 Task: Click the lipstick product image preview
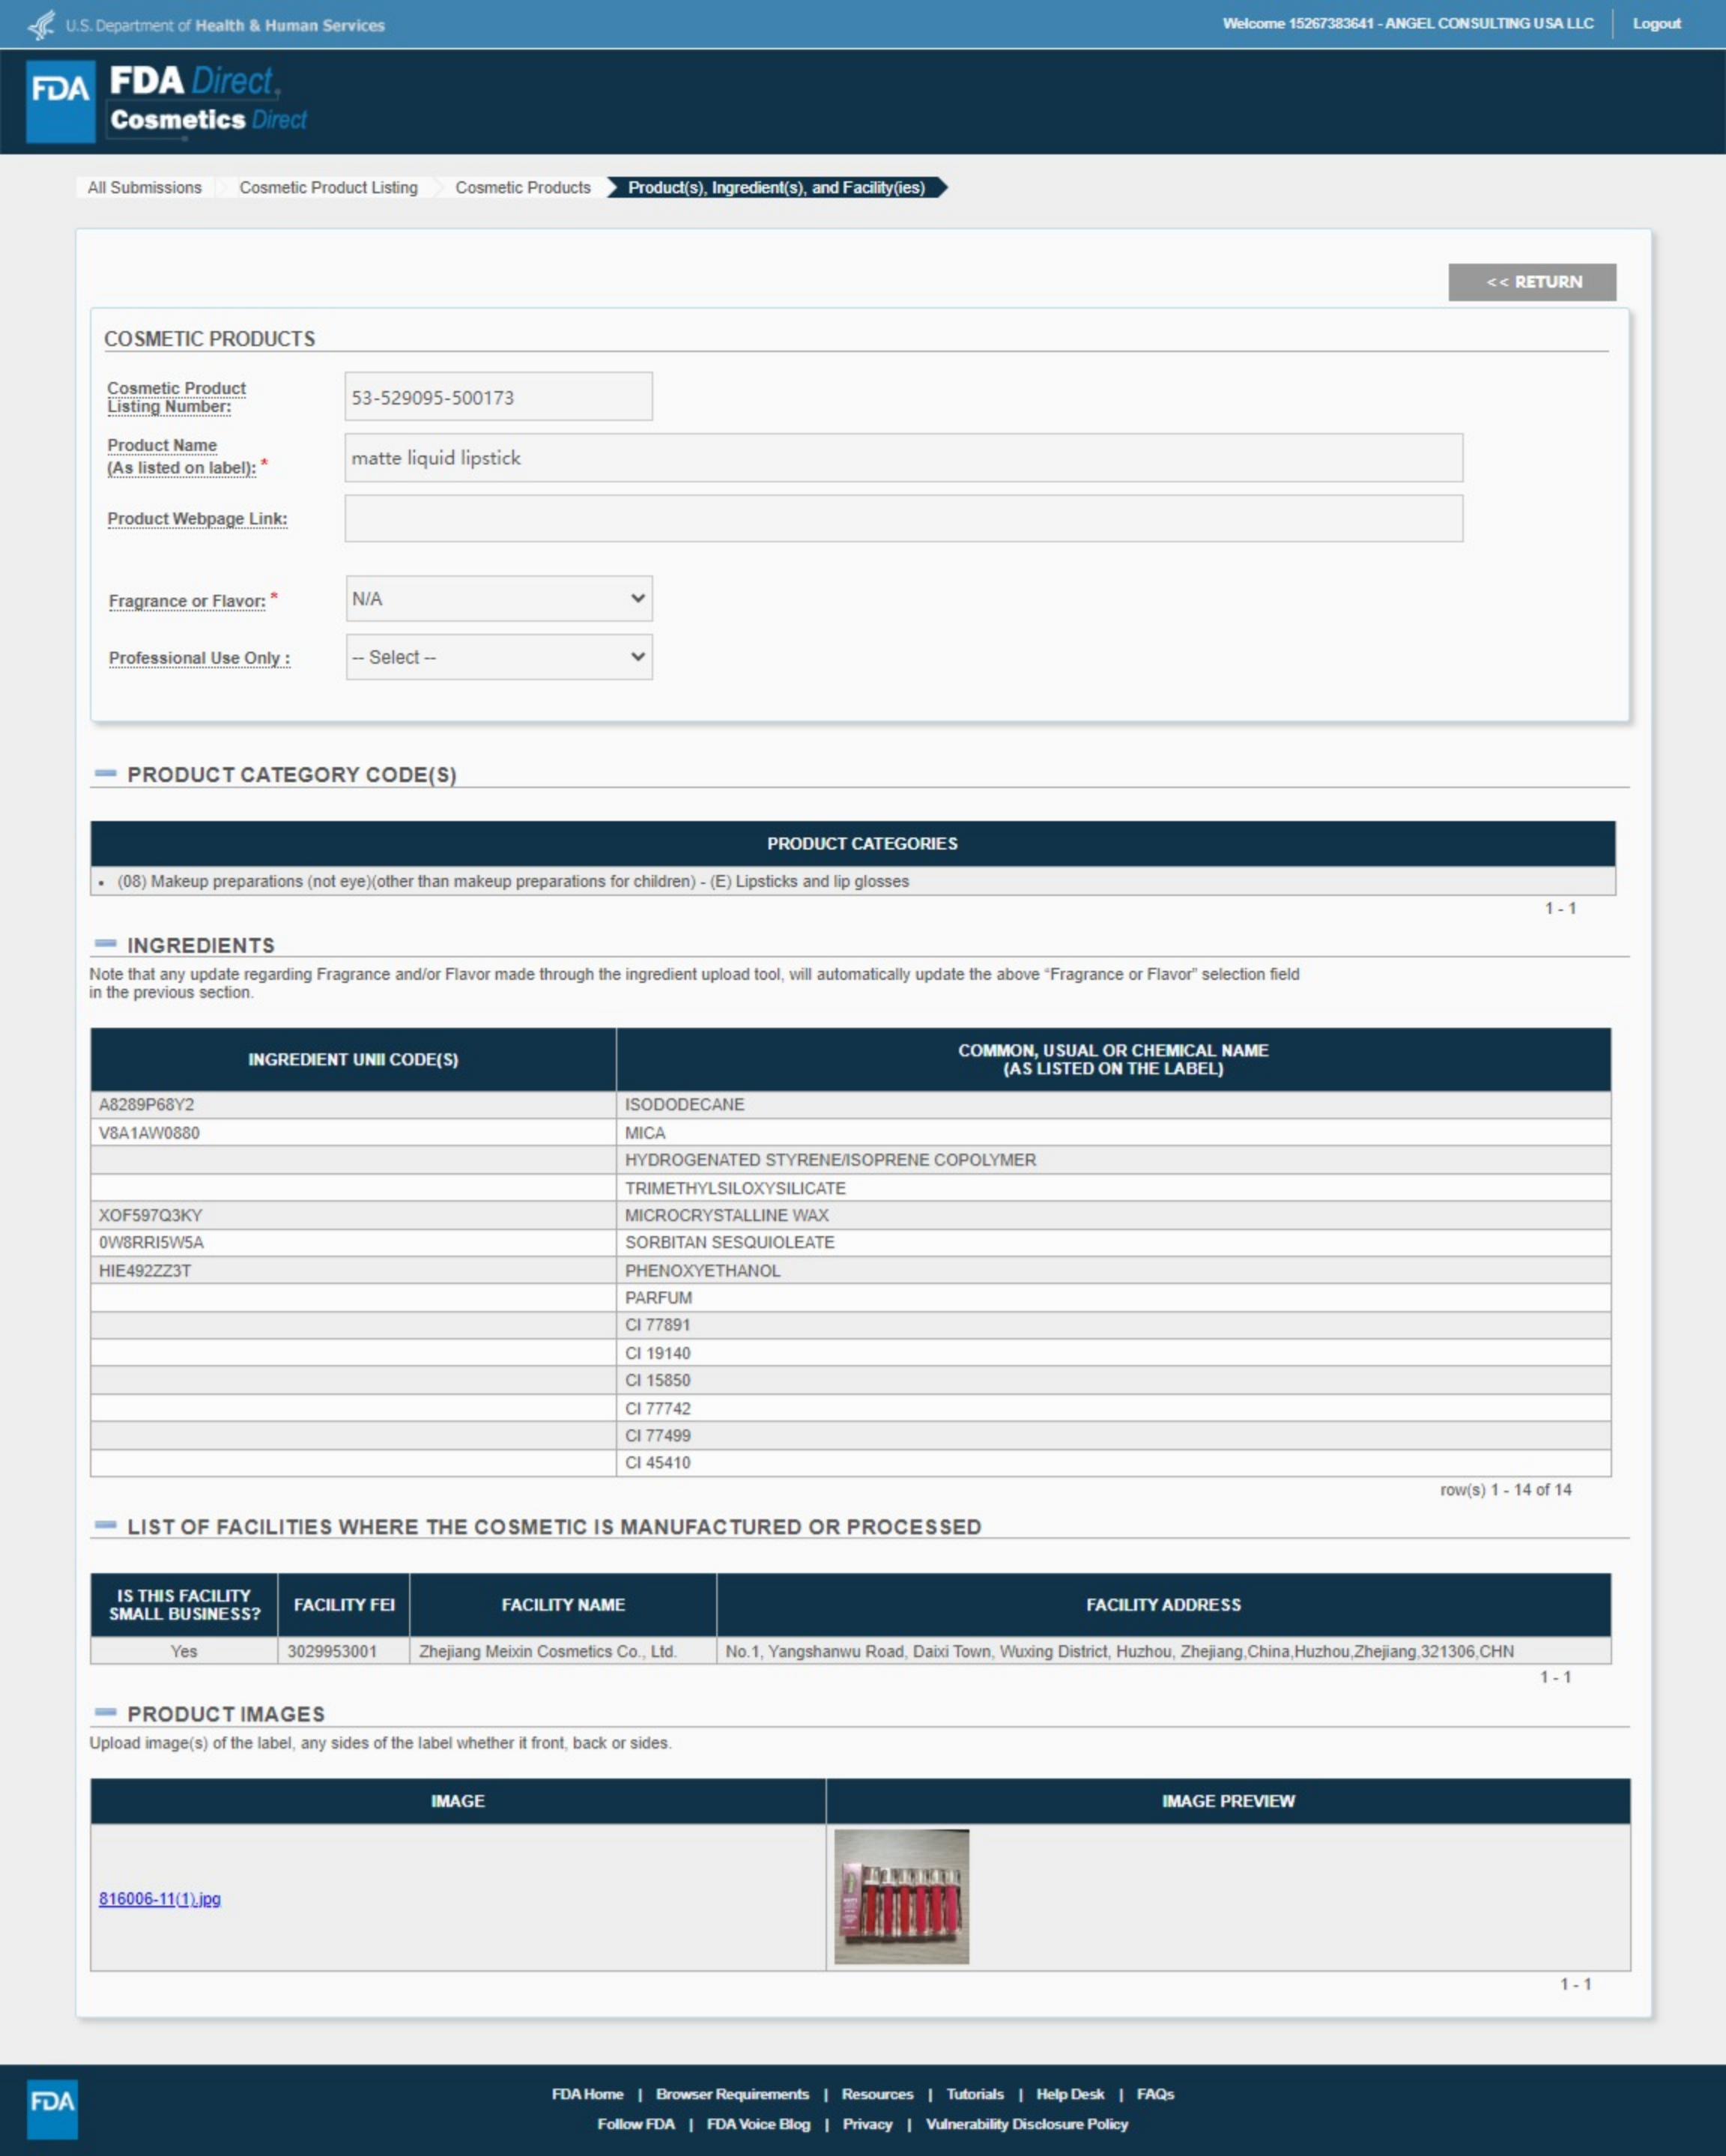pyautogui.click(x=901, y=1896)
